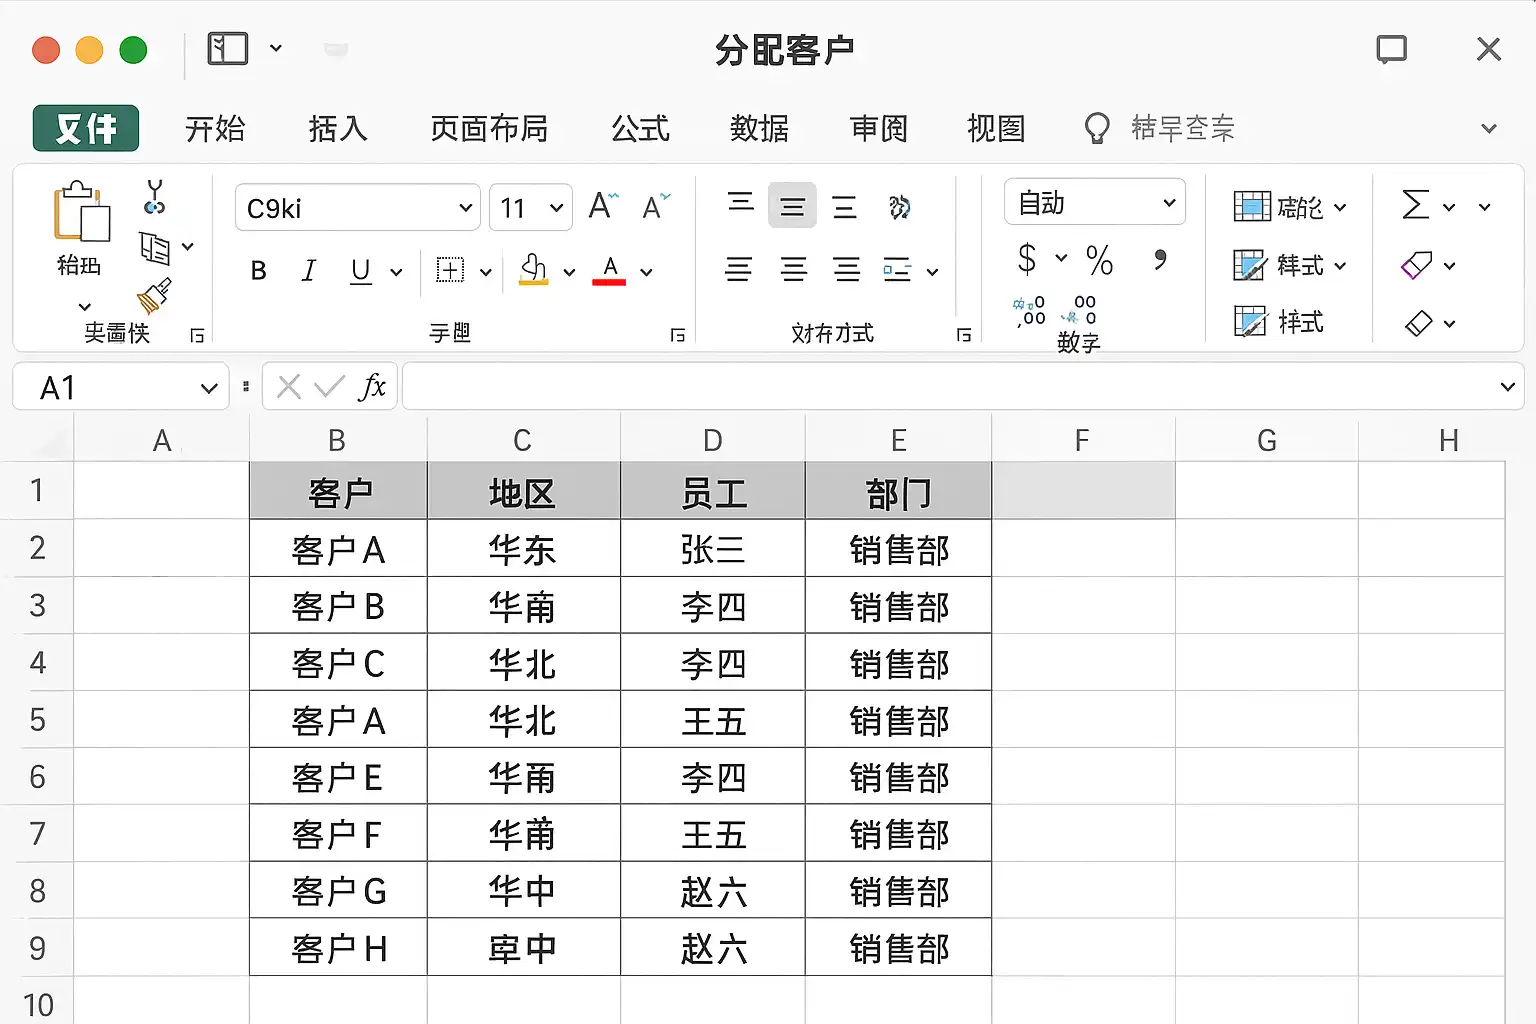Toggle italic formatting

click(309, 271)
